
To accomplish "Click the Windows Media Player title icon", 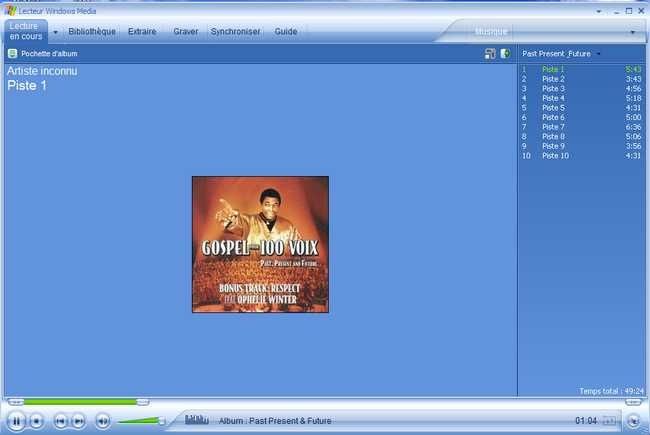I will [10, 10].
